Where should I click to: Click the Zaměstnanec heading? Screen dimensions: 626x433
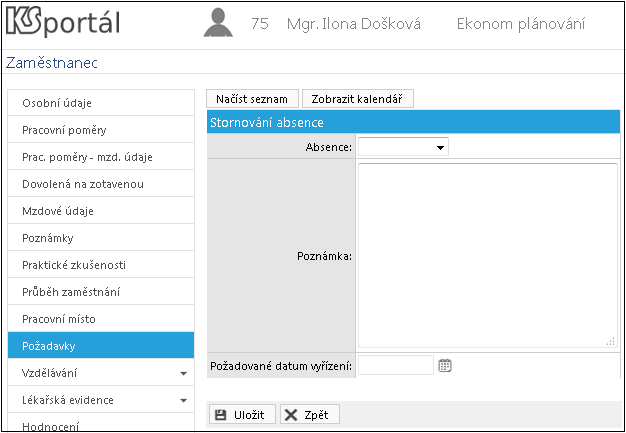tap(52, 63)
